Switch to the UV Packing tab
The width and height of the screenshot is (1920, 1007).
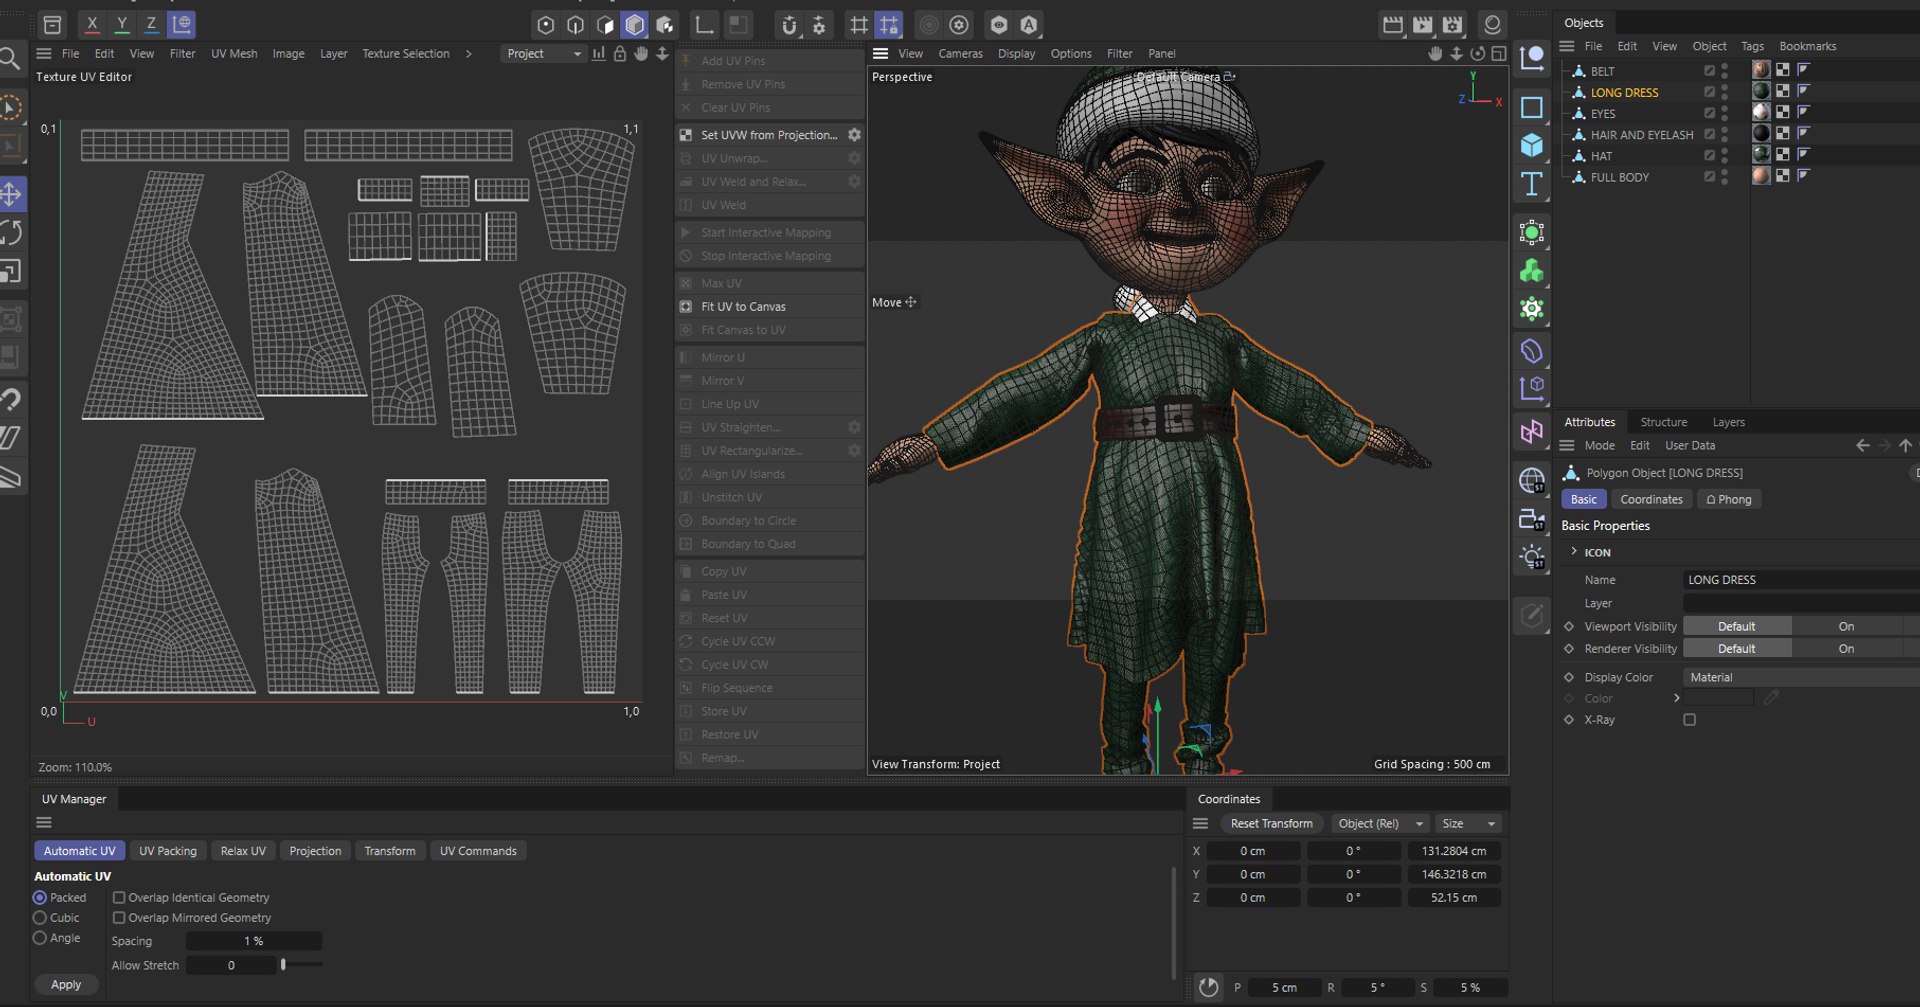tap(168, 851)
